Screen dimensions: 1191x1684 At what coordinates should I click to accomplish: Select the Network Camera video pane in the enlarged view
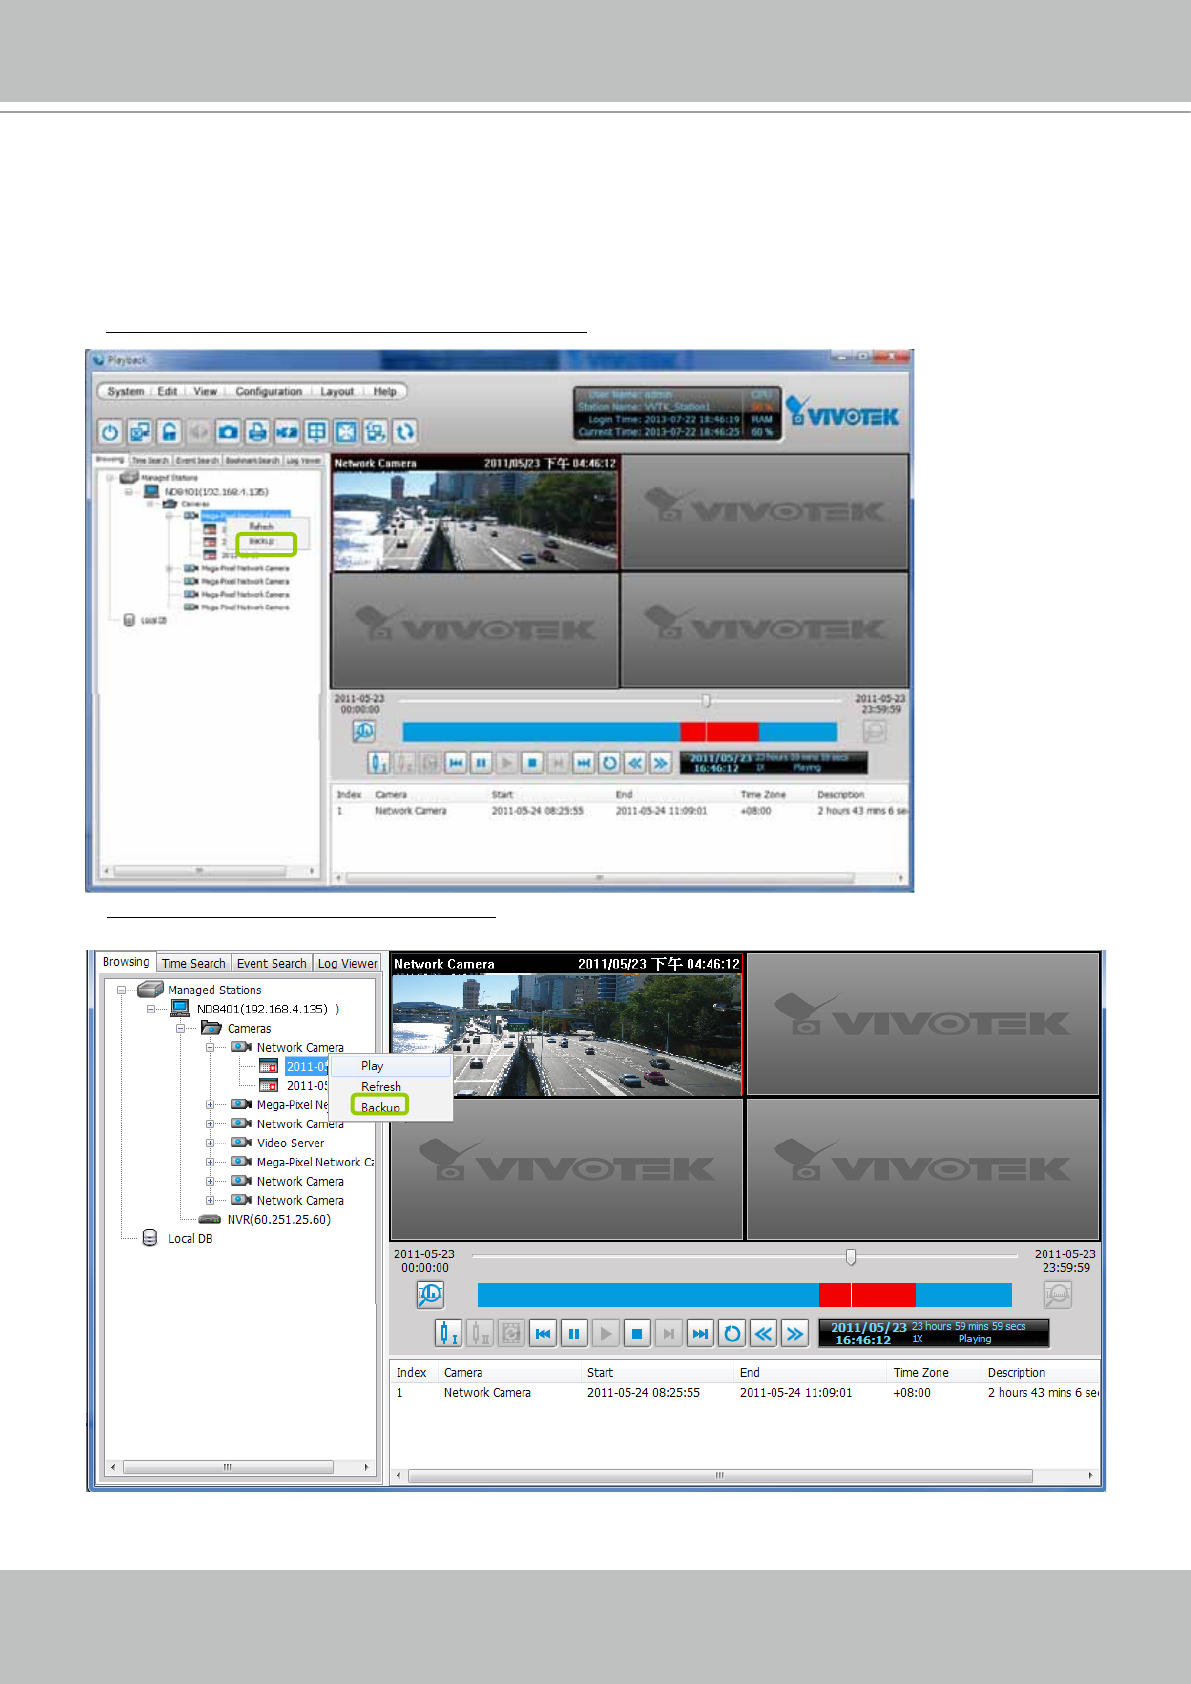pos(567,1025)
